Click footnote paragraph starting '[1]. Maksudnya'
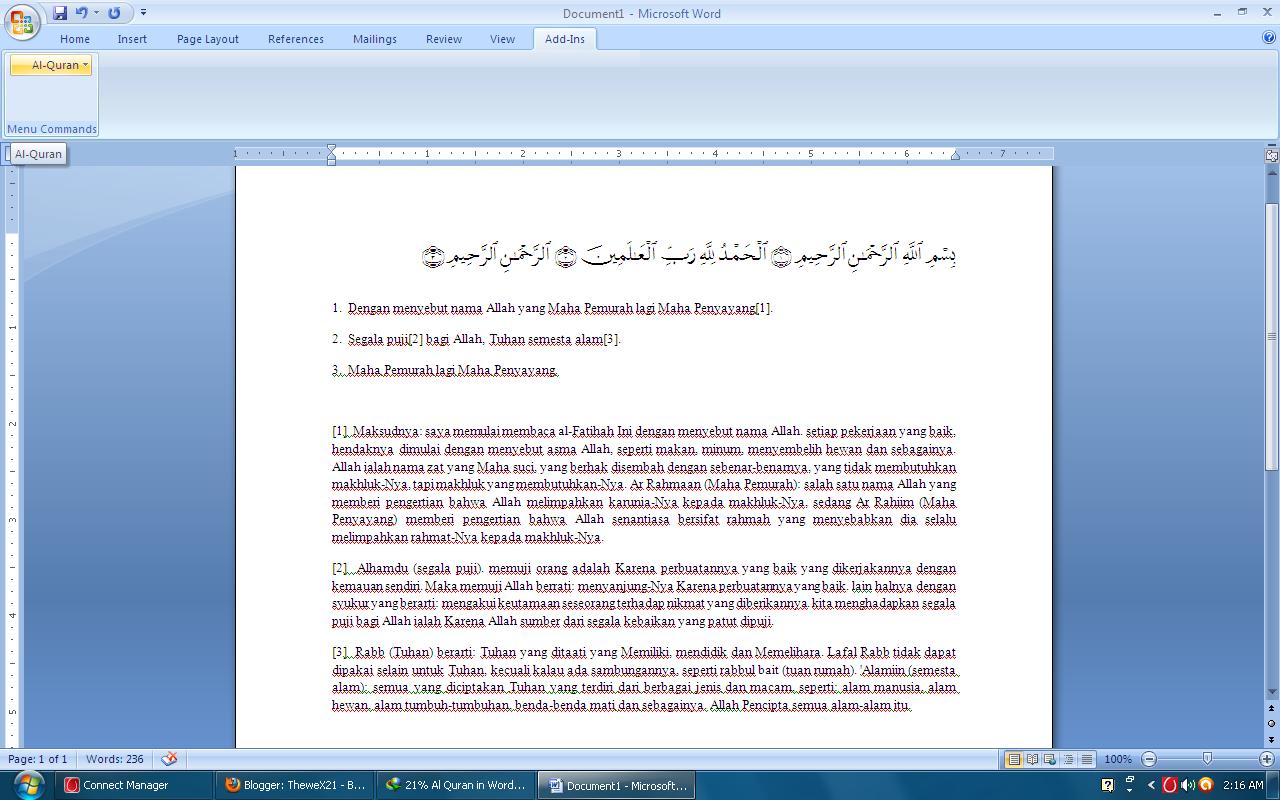Image resolution: width=1280 pixels, height=800 pixels. click(x=644, y=484)
